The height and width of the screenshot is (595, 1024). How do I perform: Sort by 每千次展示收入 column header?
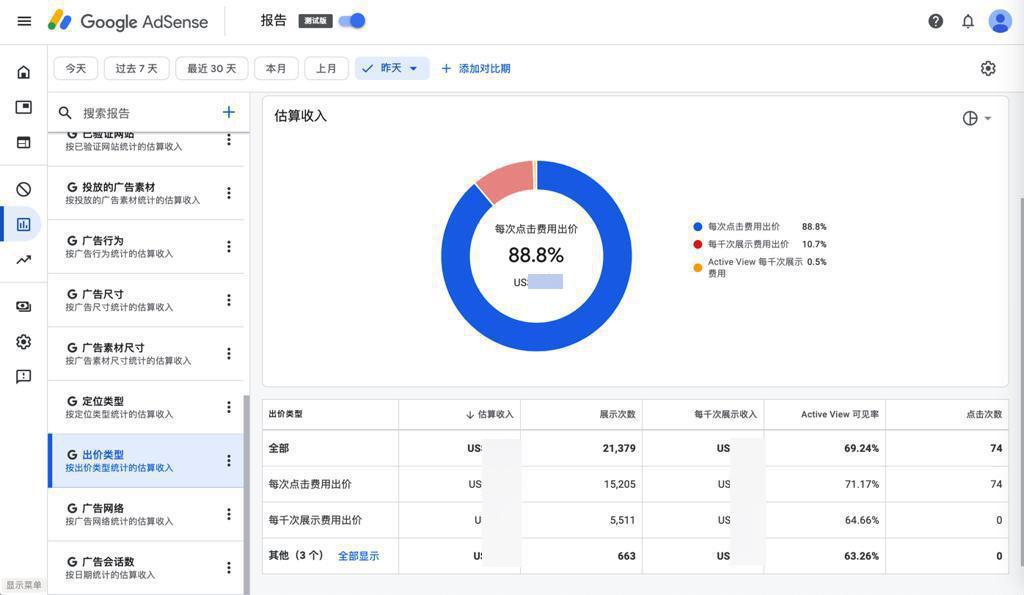tap(725, 414)
